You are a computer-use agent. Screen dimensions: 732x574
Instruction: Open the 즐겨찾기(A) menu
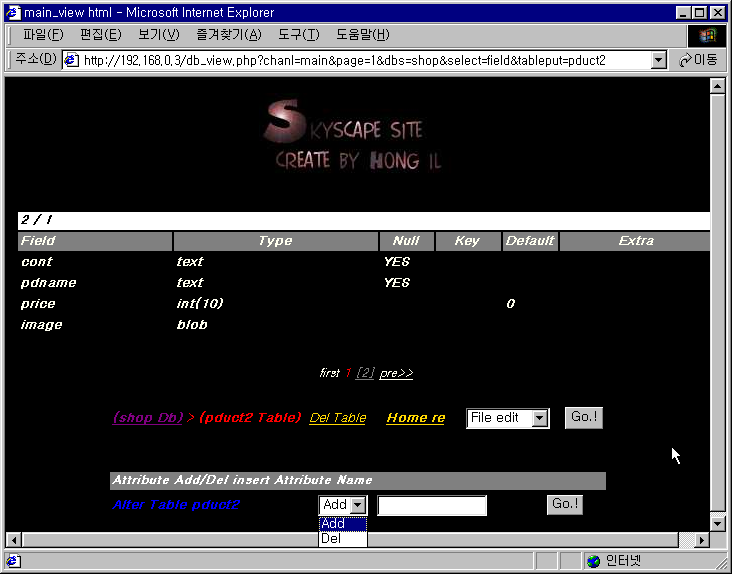[229, 35]
